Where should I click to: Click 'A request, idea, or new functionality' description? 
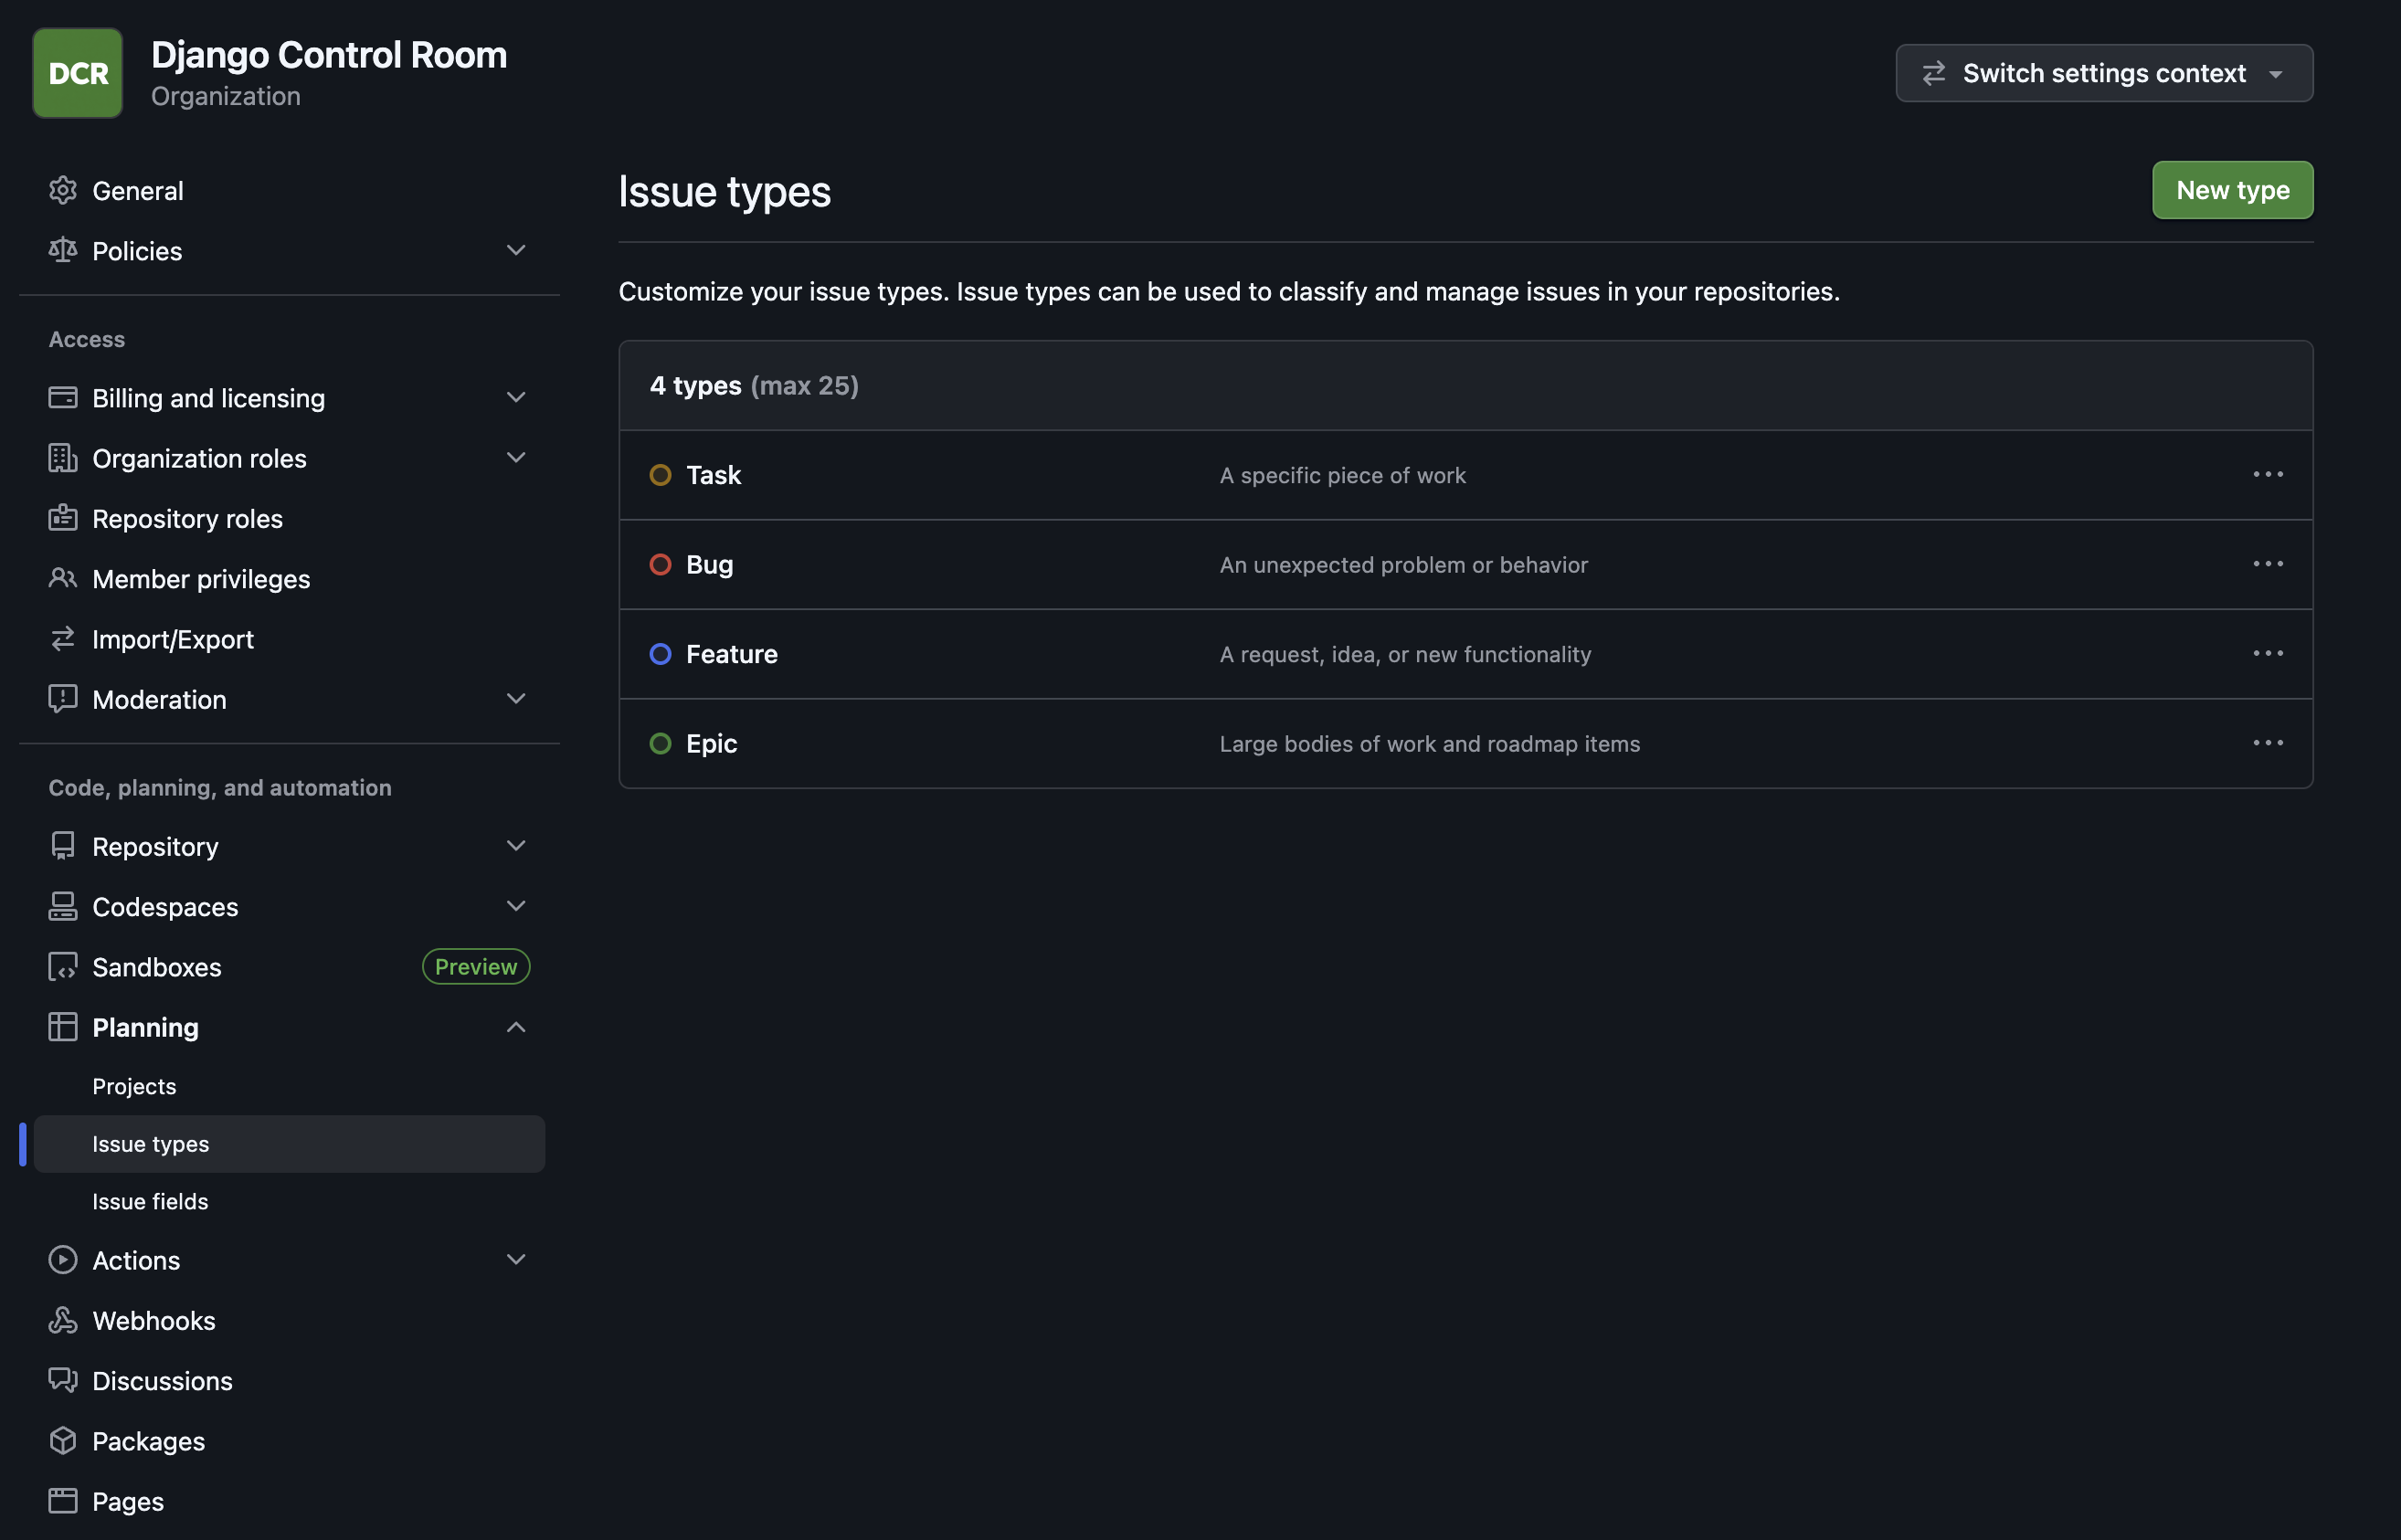1405,654
